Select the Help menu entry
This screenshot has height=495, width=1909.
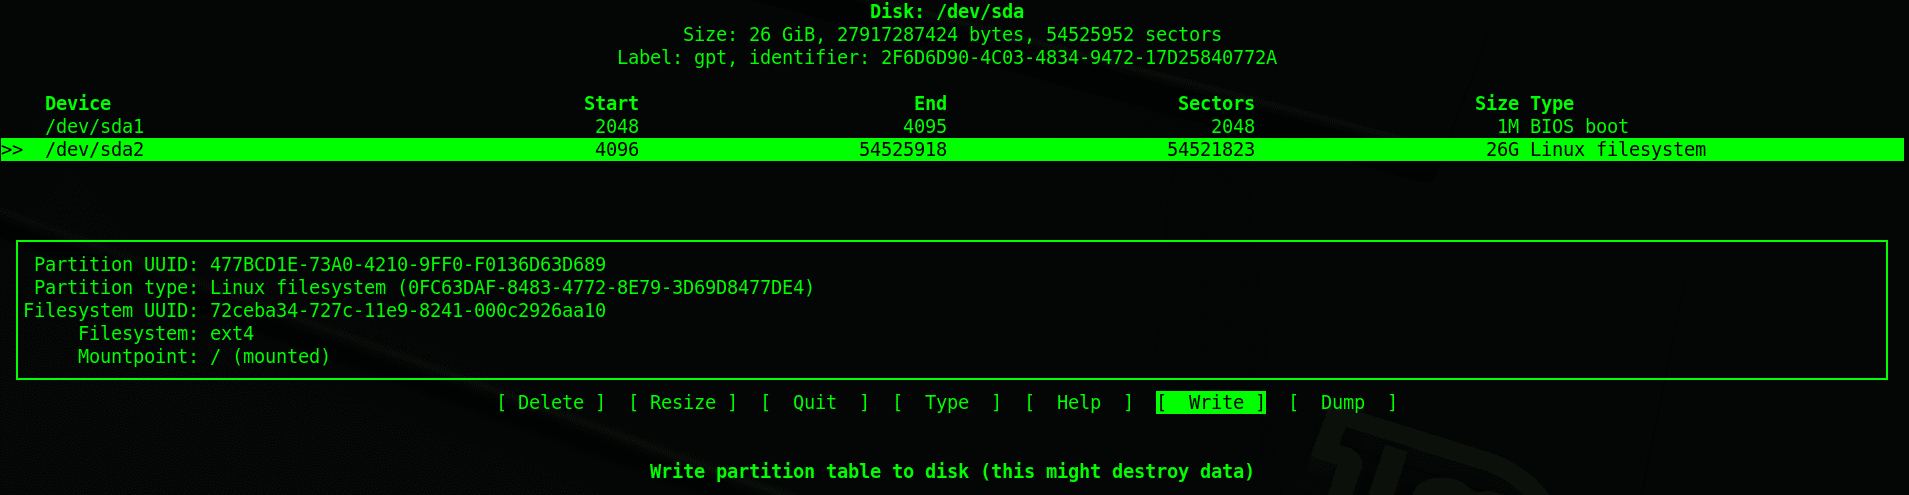pyautogui.click(x=1078, y=403)
